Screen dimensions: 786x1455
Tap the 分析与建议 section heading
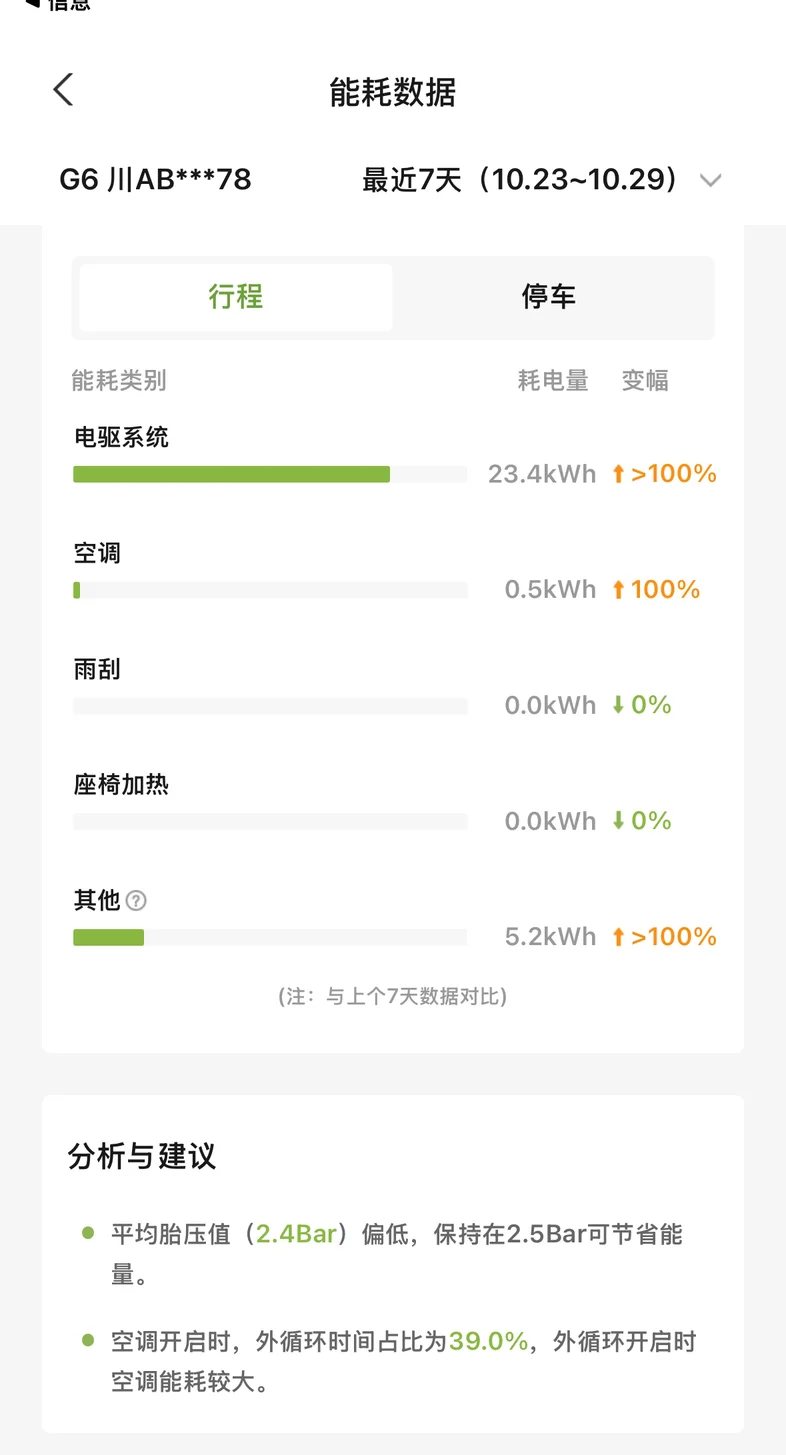[142, 1157]
